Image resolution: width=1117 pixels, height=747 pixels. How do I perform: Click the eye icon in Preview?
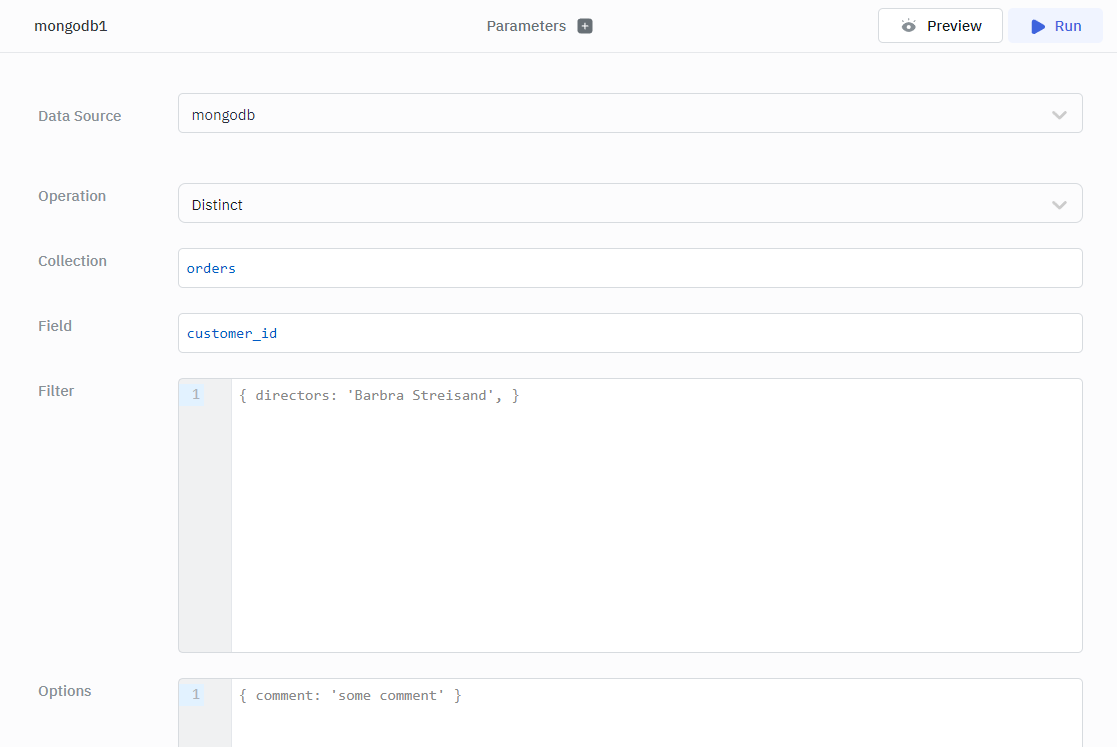click(x=908, y=26)
